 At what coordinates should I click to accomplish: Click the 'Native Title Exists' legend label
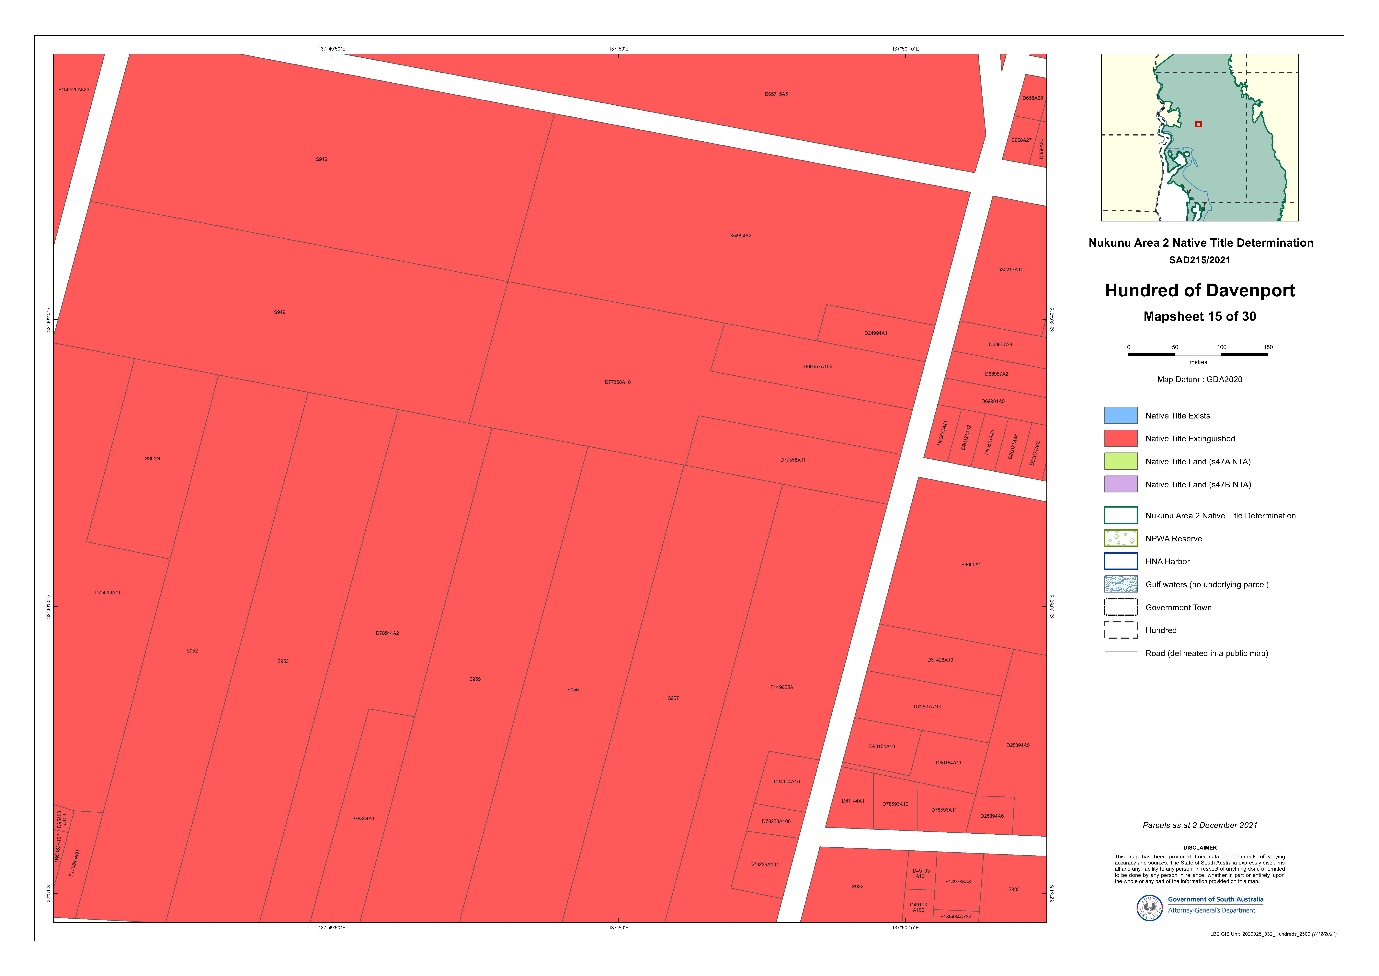click(x=1177, y=416)
